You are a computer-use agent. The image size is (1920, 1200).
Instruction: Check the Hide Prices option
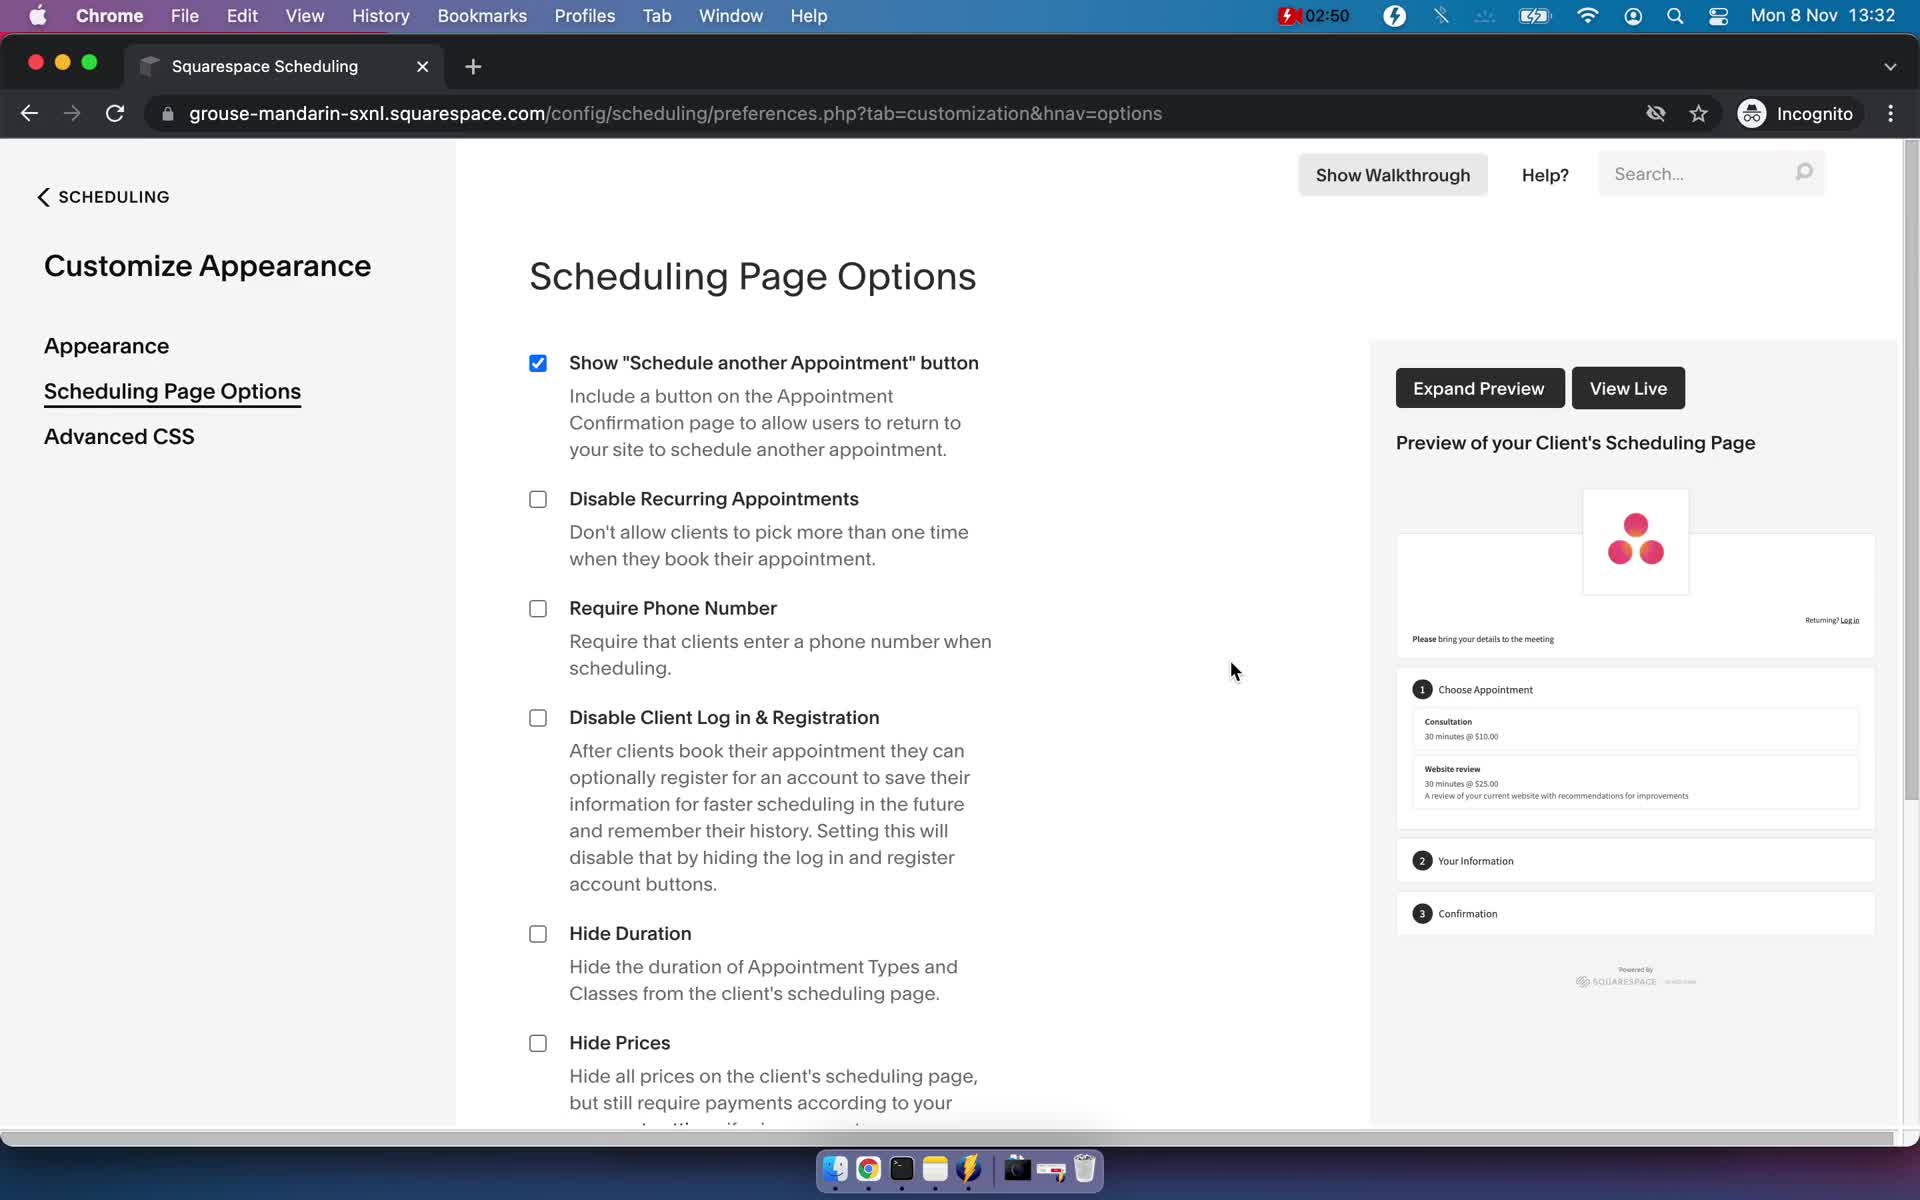coord(538,1043)
